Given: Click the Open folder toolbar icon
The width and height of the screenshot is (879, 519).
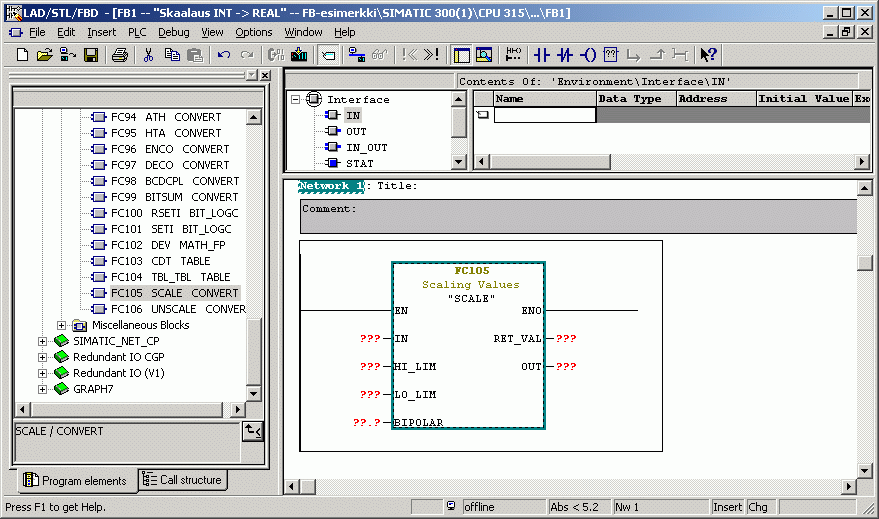Looking at the screenshot, I should click(x=44, y=55).
